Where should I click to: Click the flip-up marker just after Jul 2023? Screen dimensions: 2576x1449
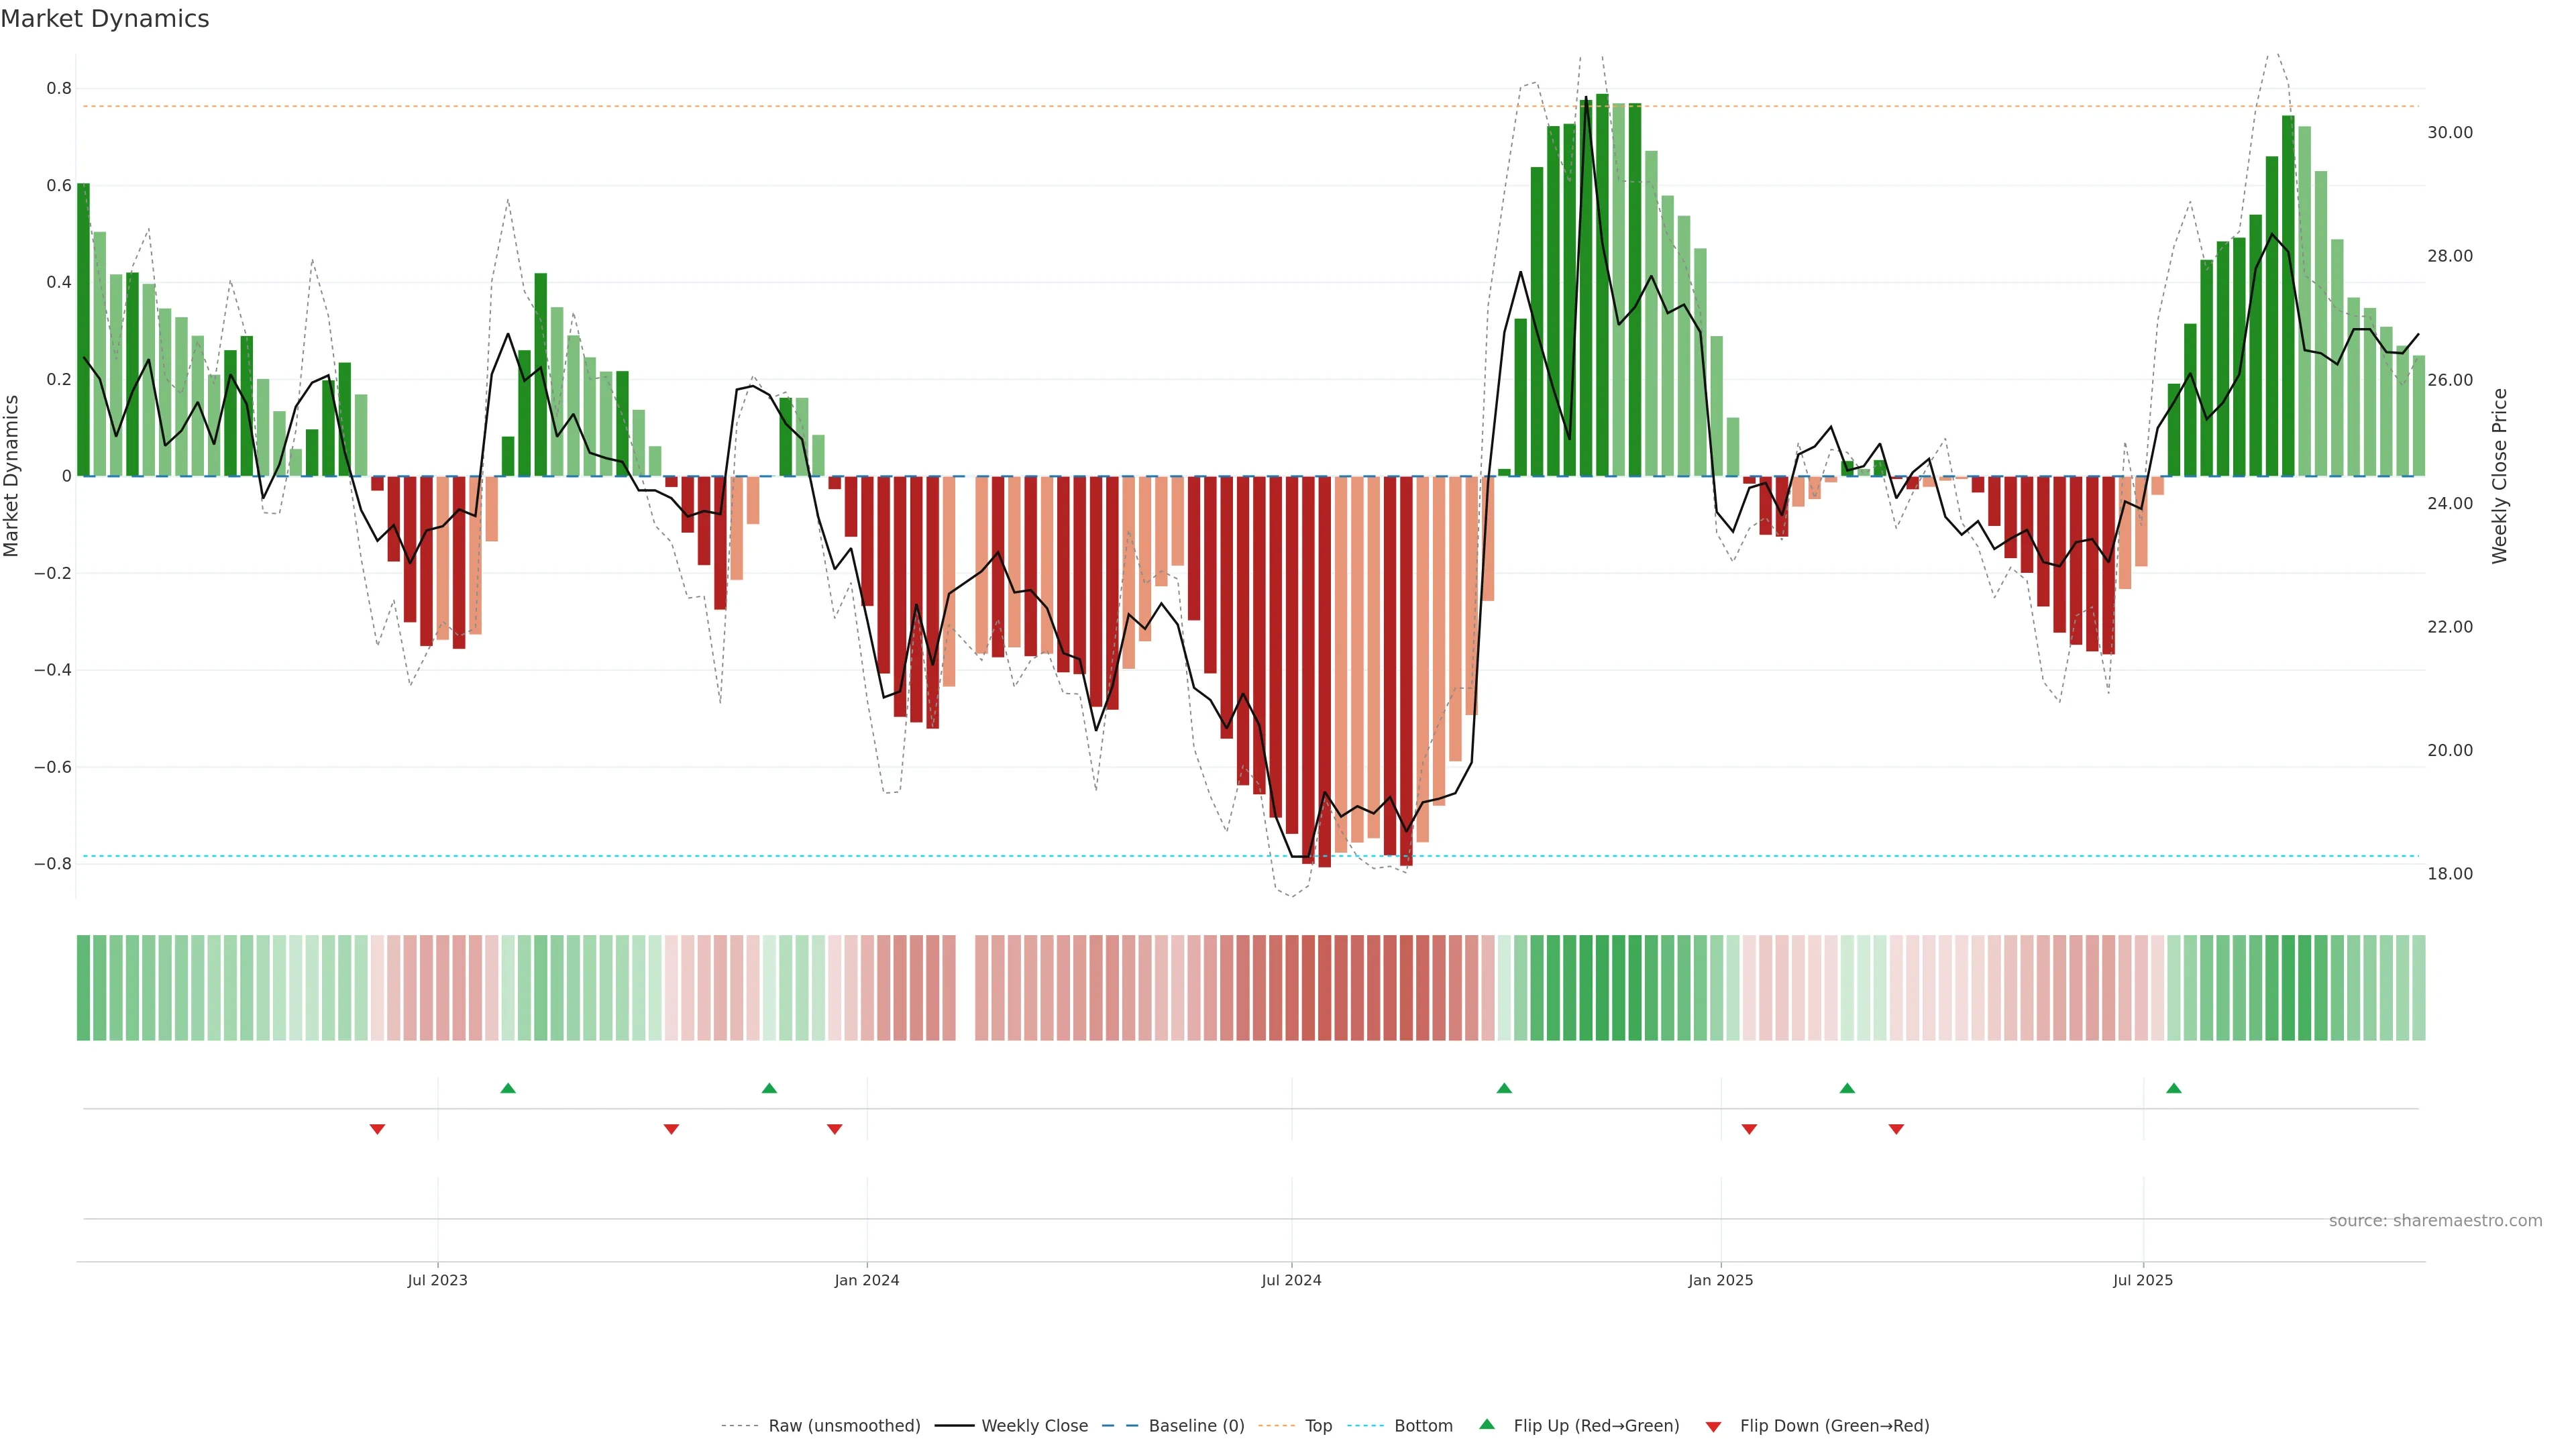[508, 1088]
